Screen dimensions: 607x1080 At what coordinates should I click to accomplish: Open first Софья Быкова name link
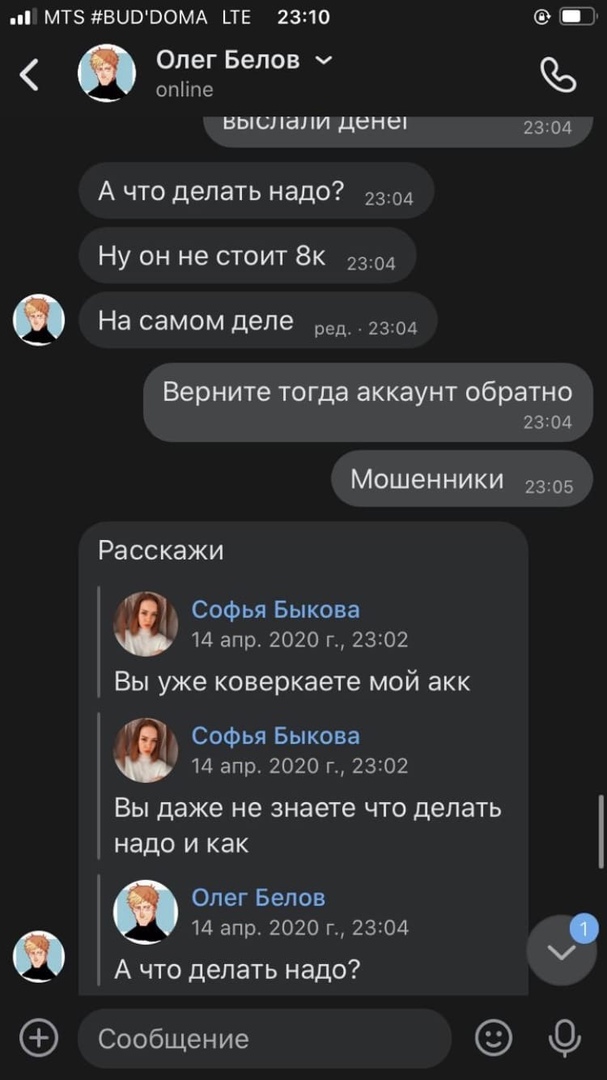coord(276,610)
